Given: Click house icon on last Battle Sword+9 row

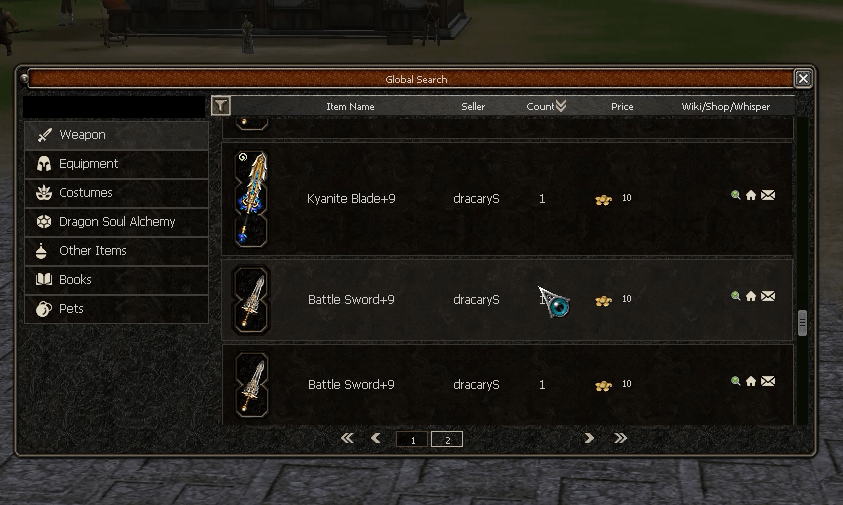Looking at the screenshot, I should coord(751,381).
